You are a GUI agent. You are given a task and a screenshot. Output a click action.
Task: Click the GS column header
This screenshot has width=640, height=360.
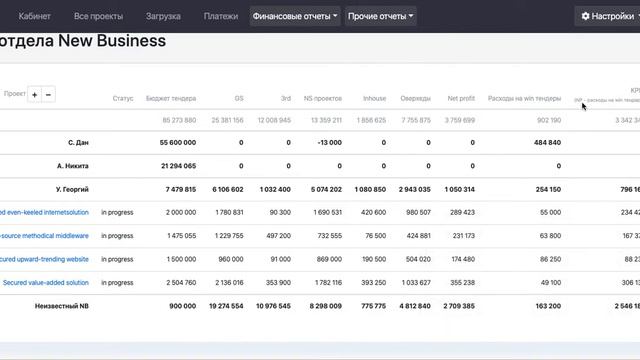click(x=239, y=98)
